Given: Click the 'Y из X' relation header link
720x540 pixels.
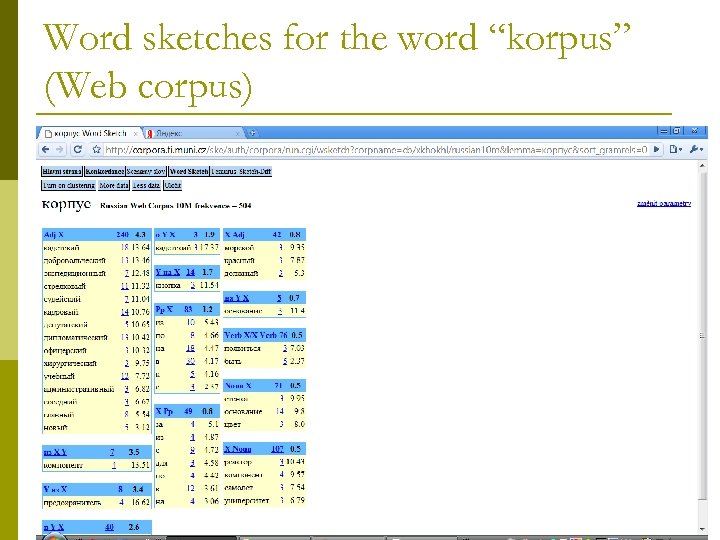Looking at the screenshot, I should (167, 272).
